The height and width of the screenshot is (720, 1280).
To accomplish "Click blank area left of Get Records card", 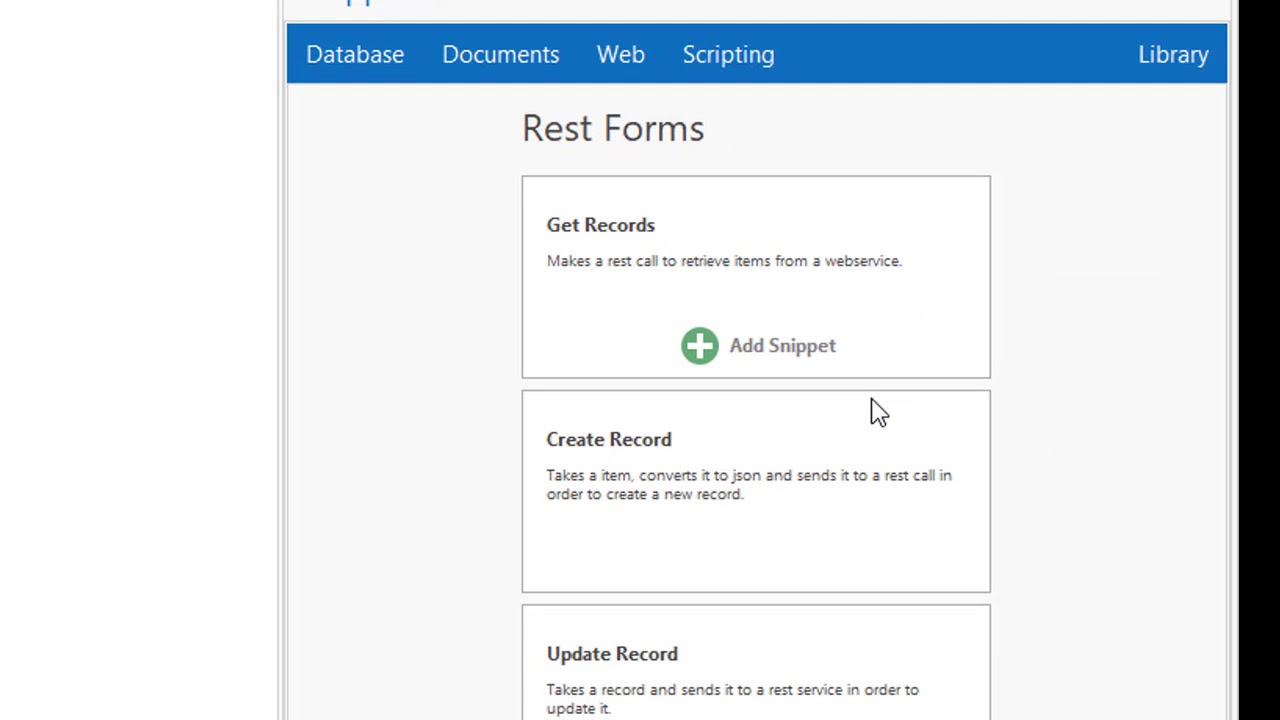I will pos(400,280).
